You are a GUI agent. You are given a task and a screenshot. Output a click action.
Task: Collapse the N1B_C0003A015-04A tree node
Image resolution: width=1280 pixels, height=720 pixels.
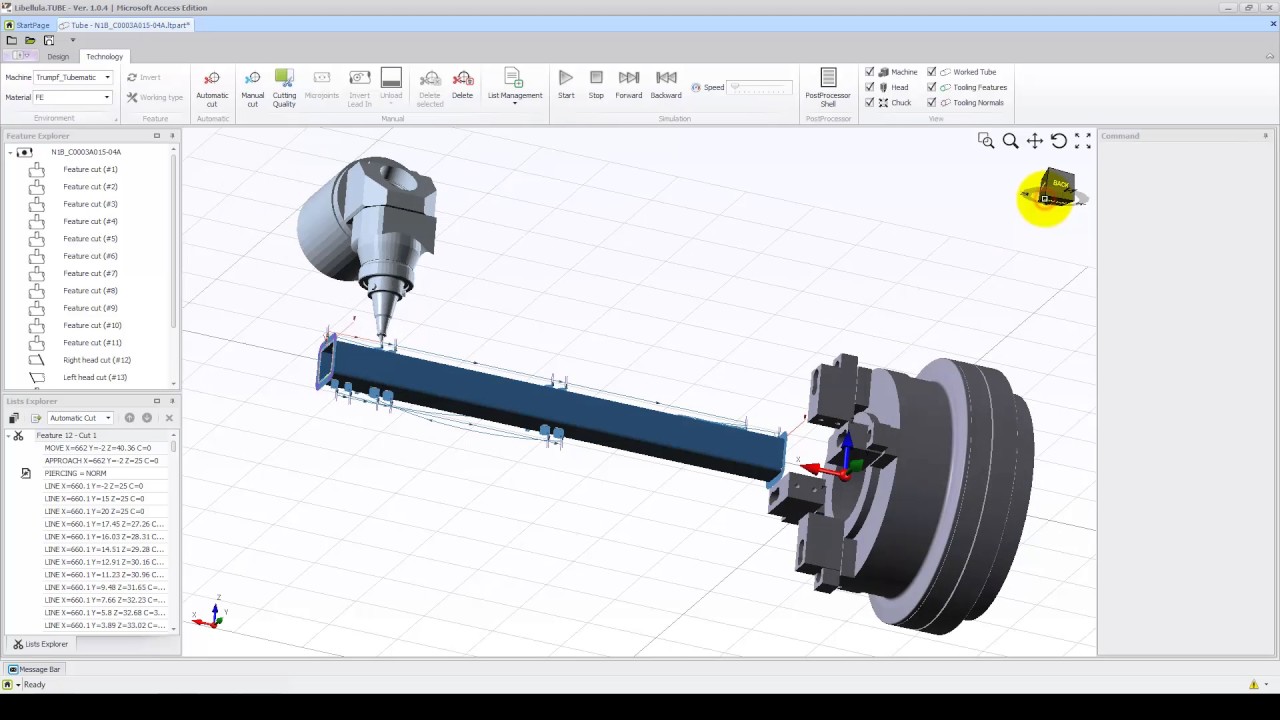tap(10, 152)
